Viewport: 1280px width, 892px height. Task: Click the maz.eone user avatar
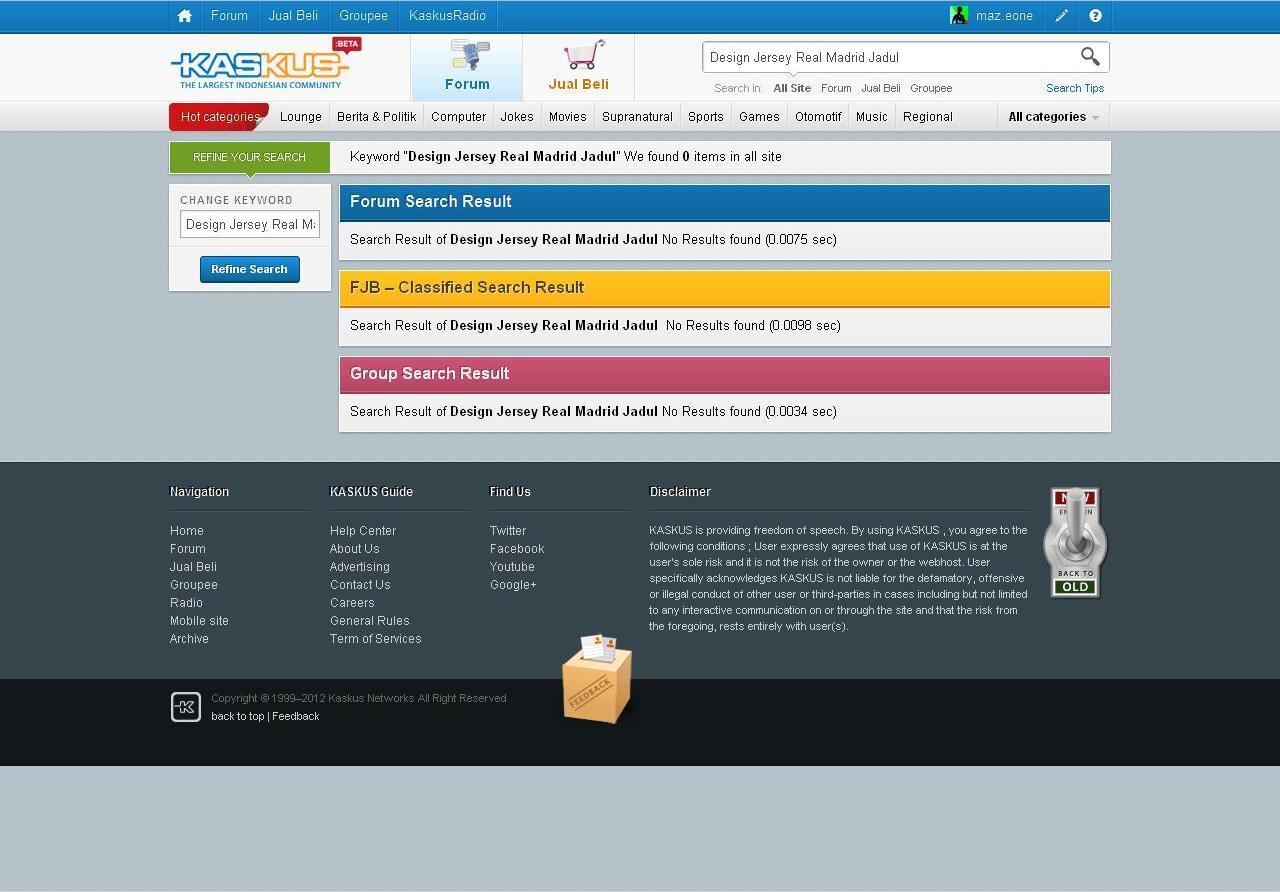[x=959, y=15]
